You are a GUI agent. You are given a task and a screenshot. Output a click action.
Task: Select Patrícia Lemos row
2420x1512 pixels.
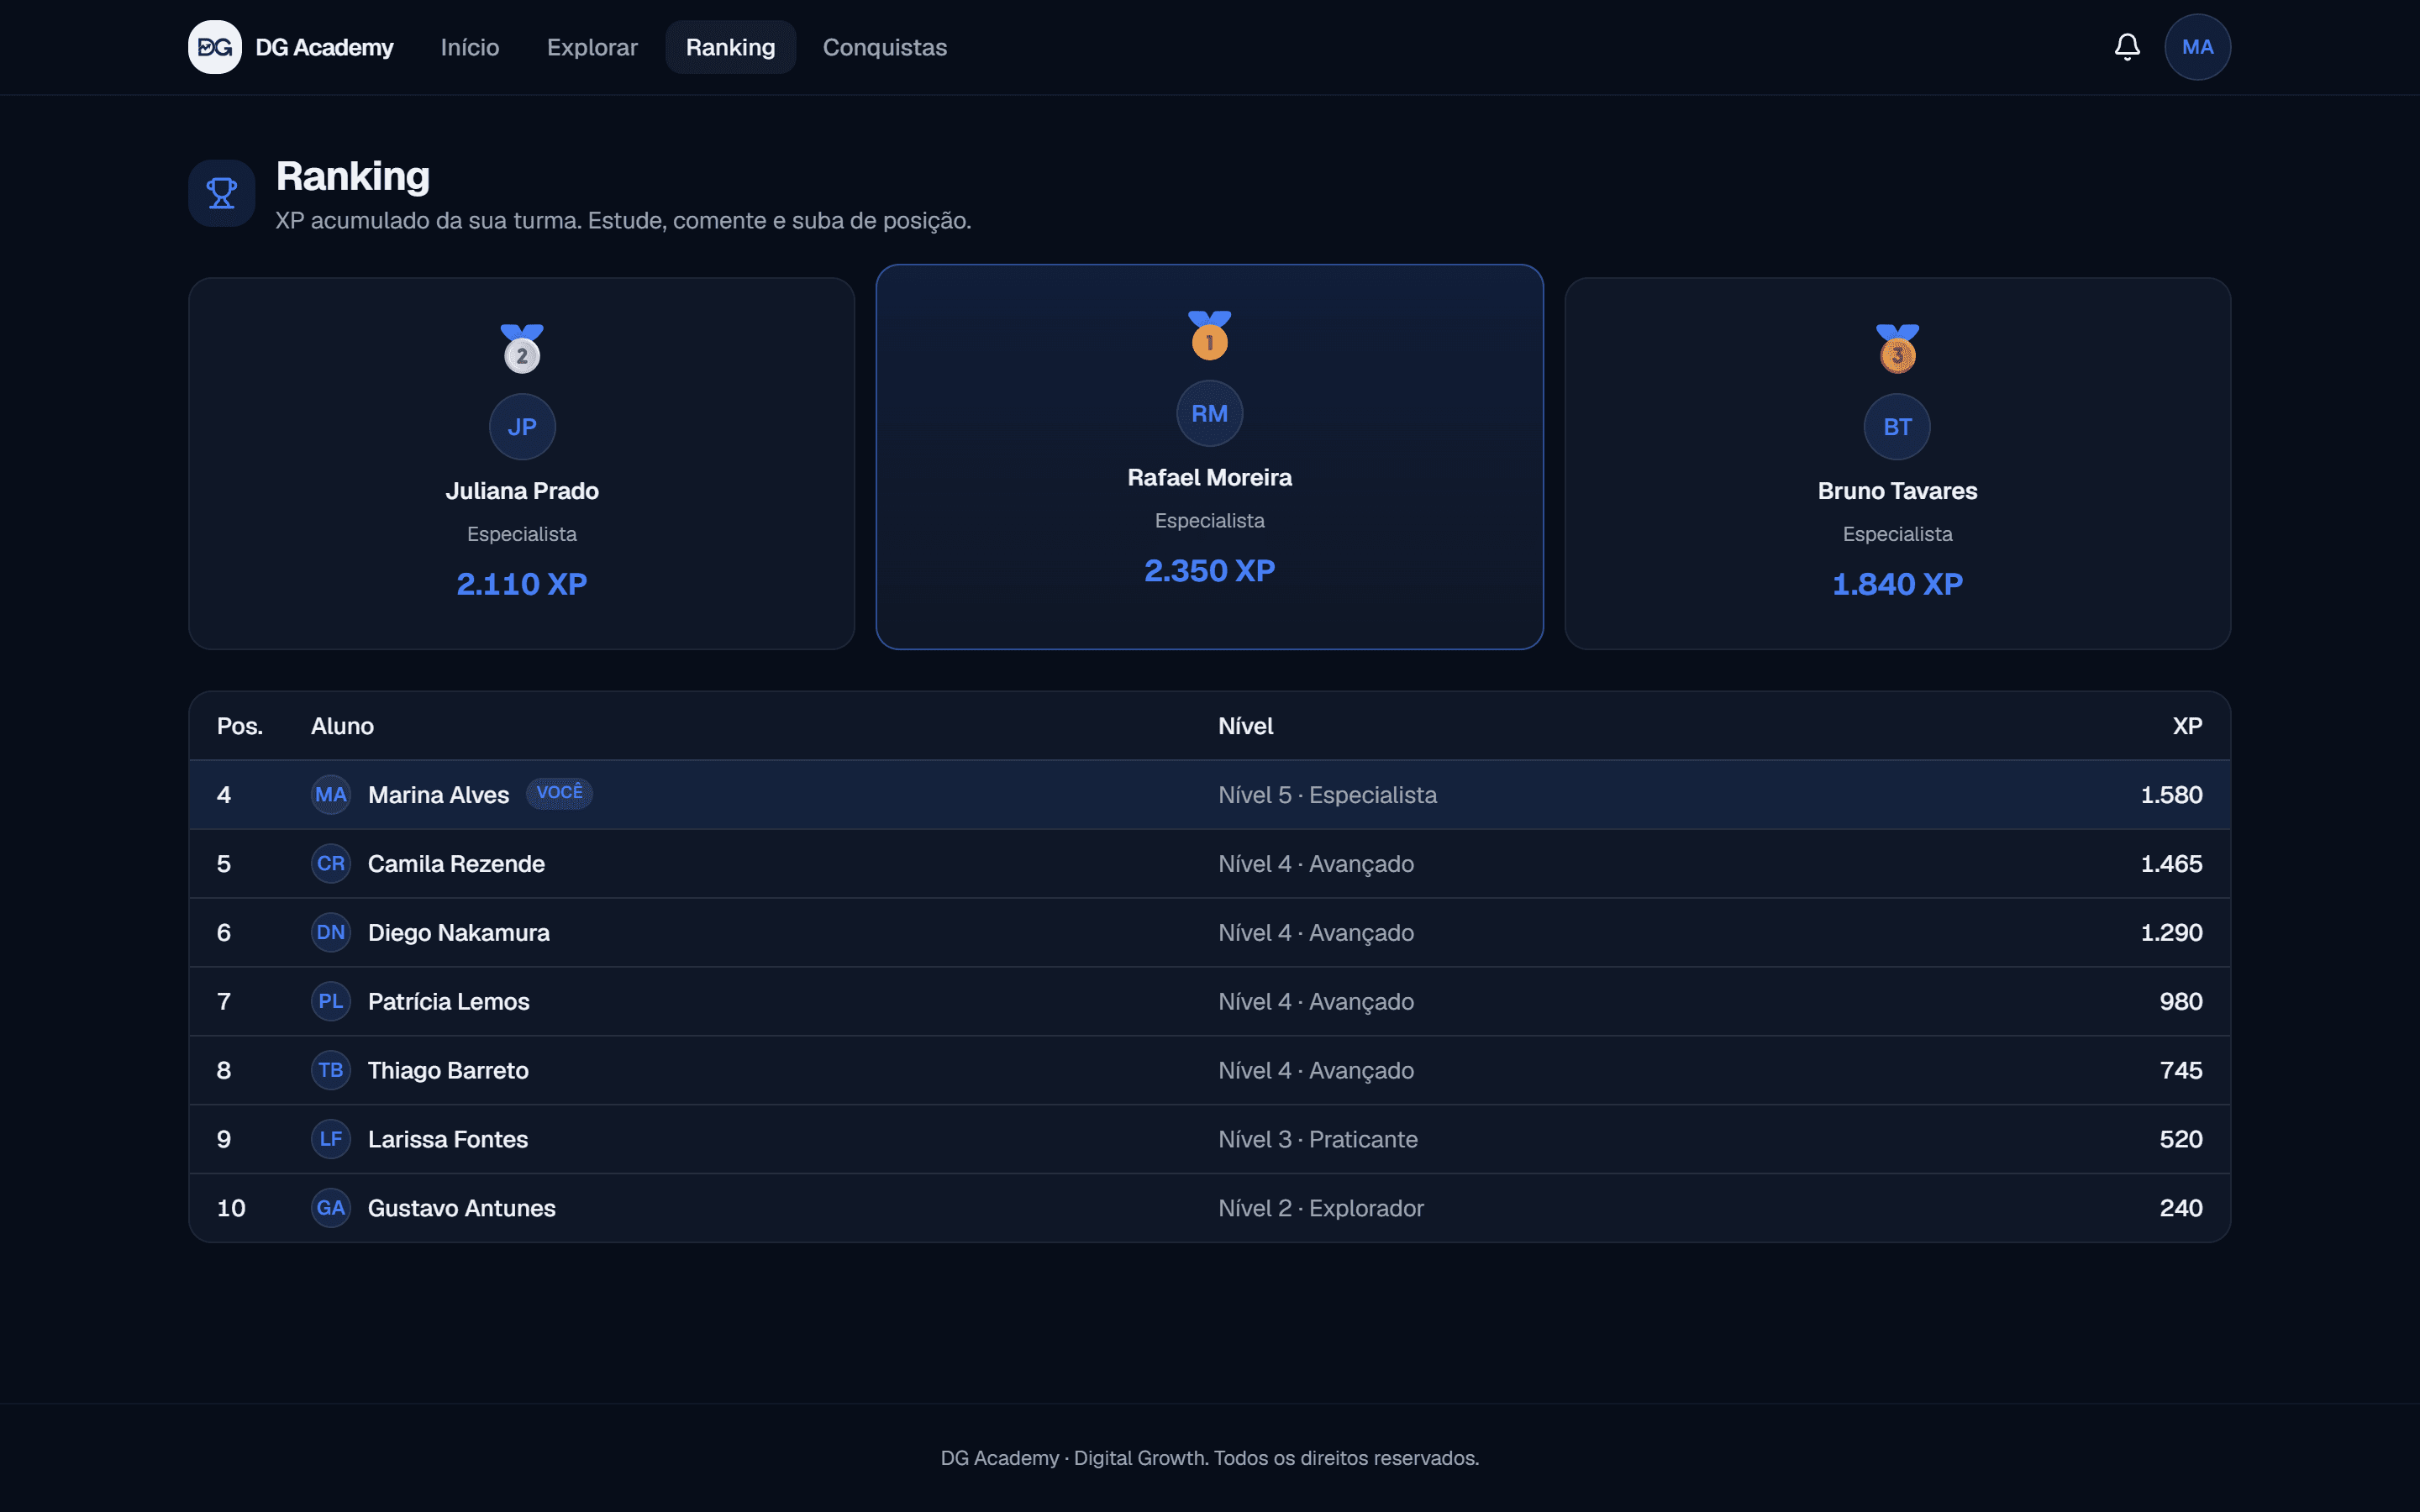pos(1209,1001)
